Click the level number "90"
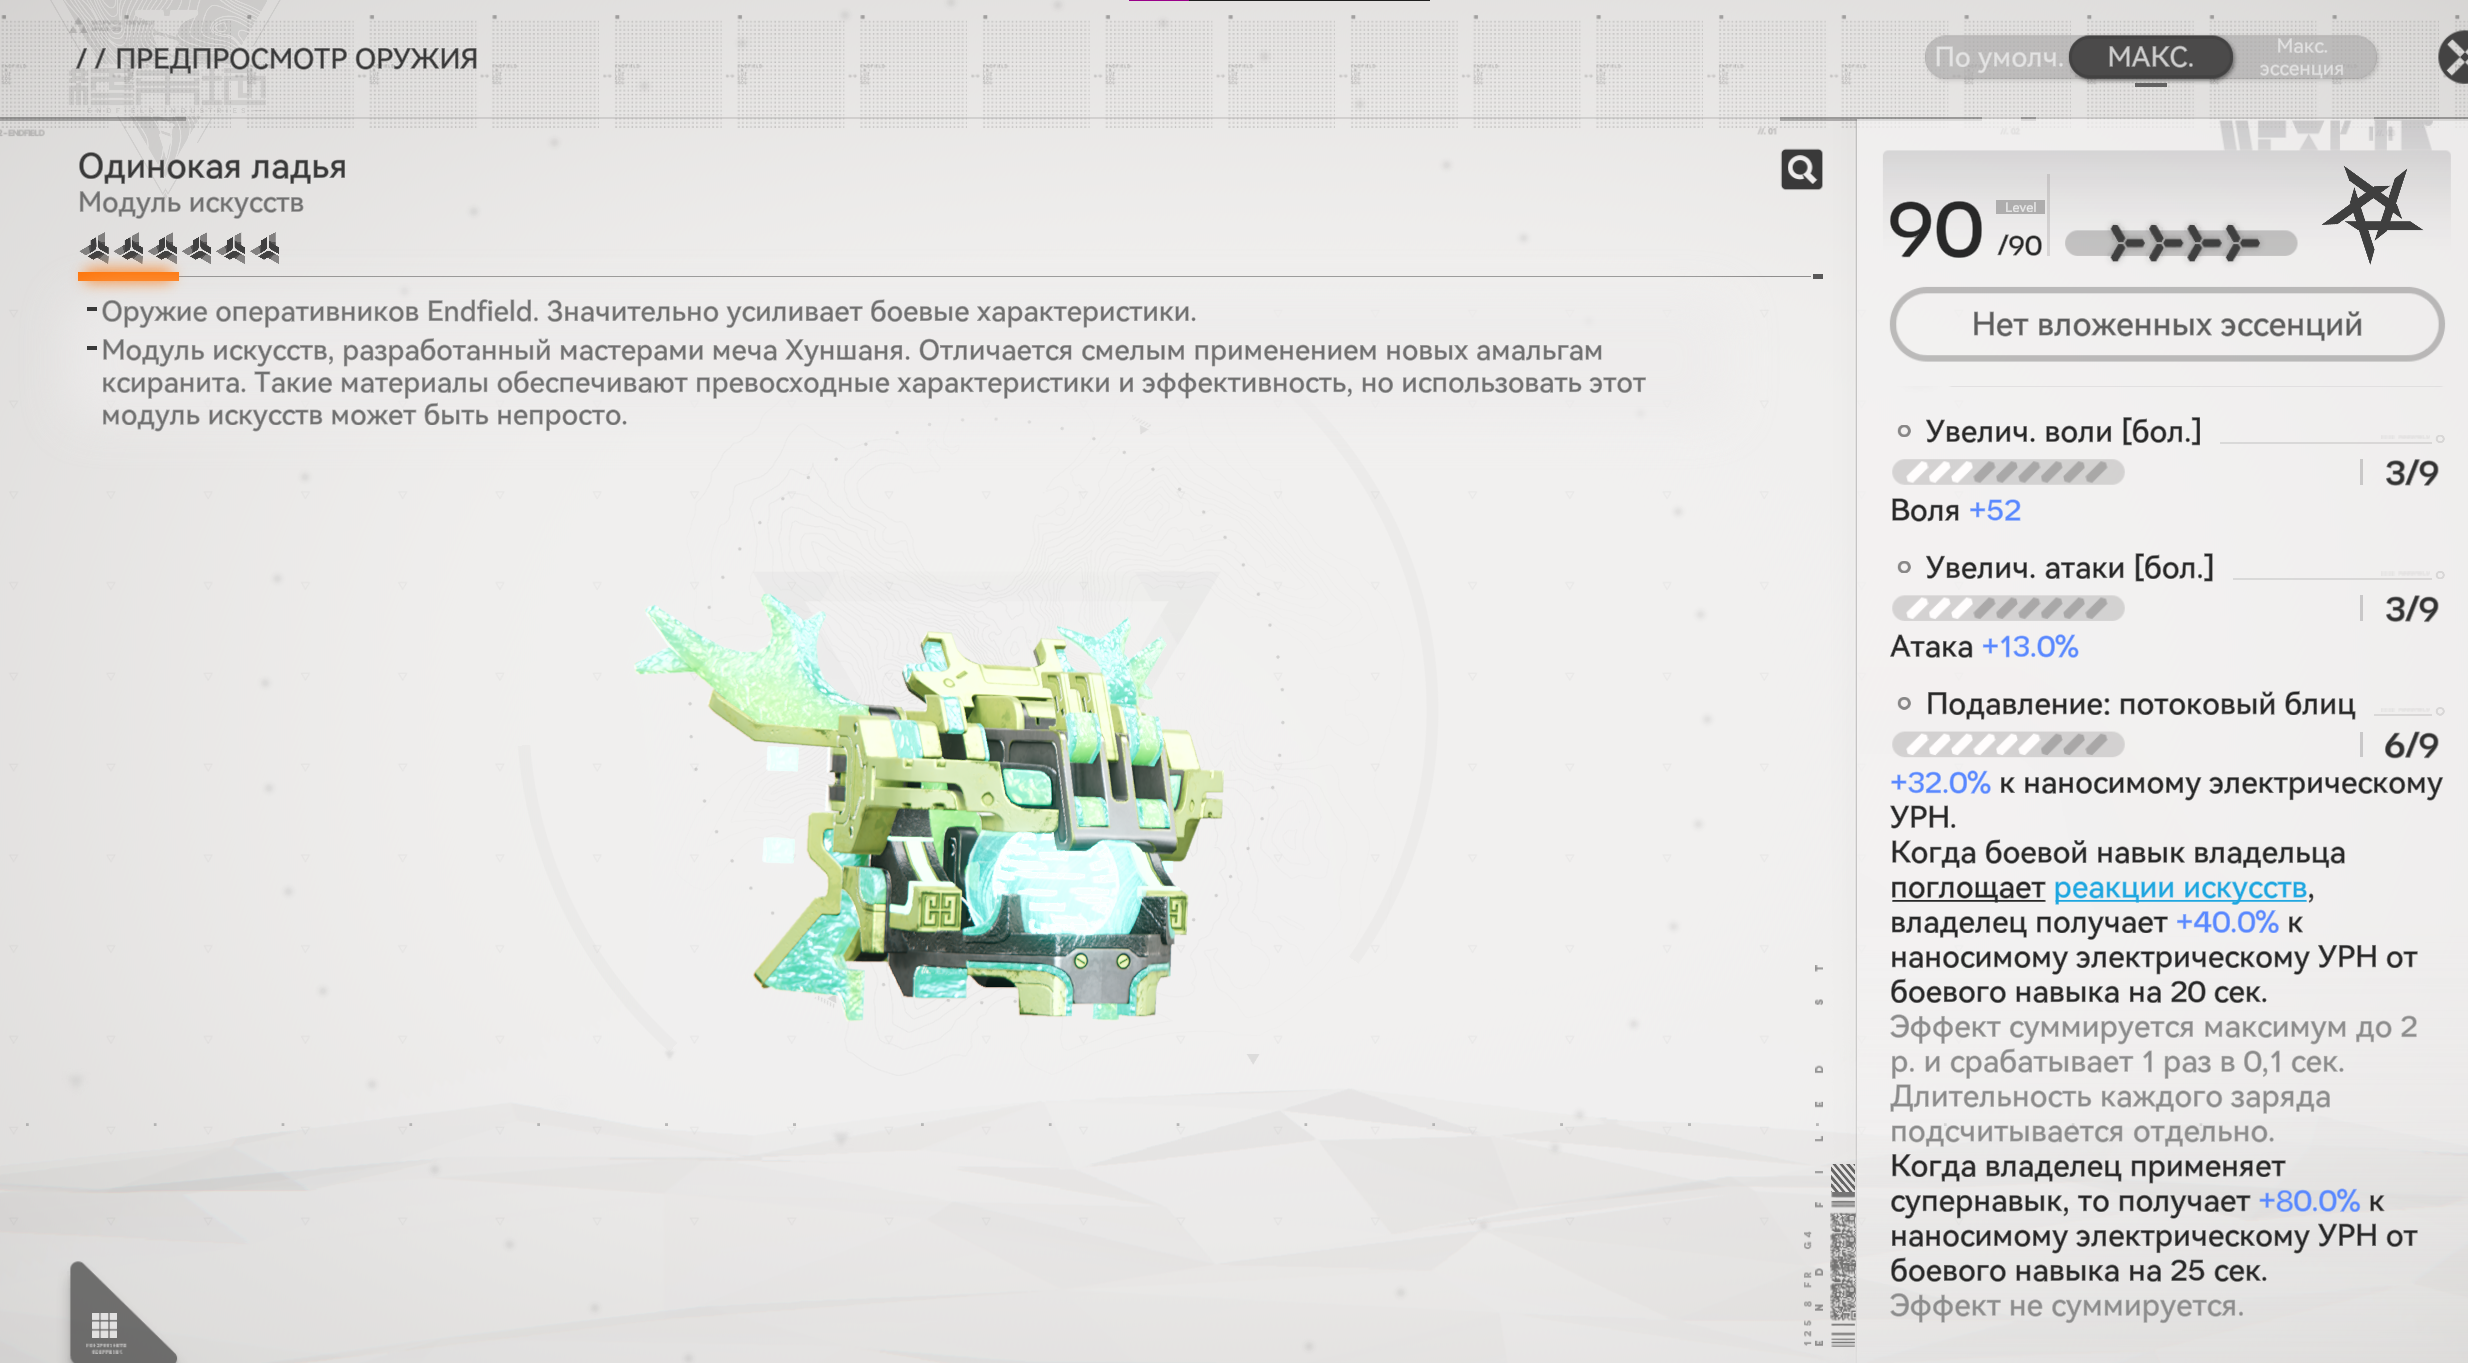Viewport: 2468px width, 1363px height. (1935, 230)
